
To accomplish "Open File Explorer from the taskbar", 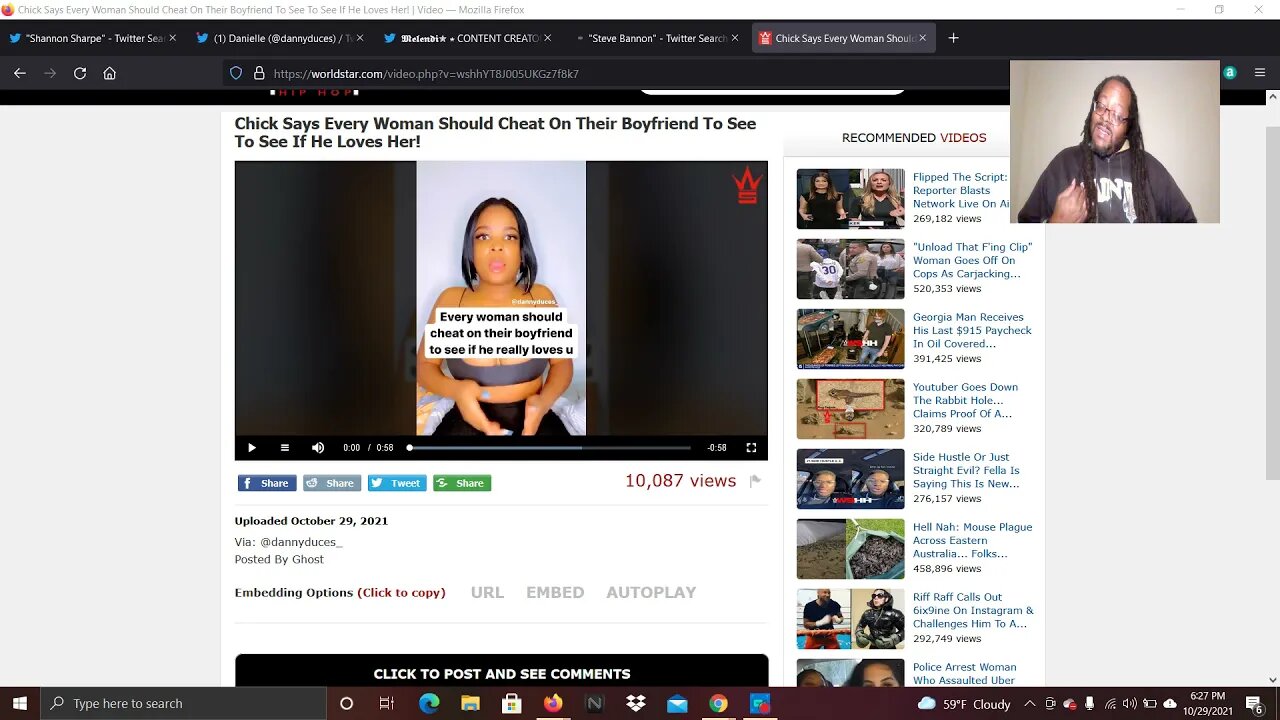I will 470,703.
